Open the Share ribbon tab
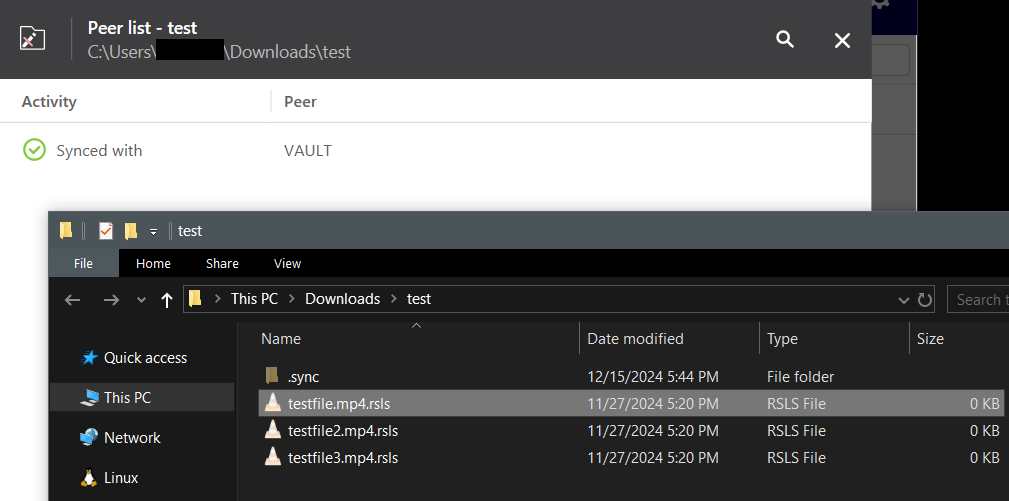Image resolution: width=1009 pixels, height=501 pixels. pos(222,263)
